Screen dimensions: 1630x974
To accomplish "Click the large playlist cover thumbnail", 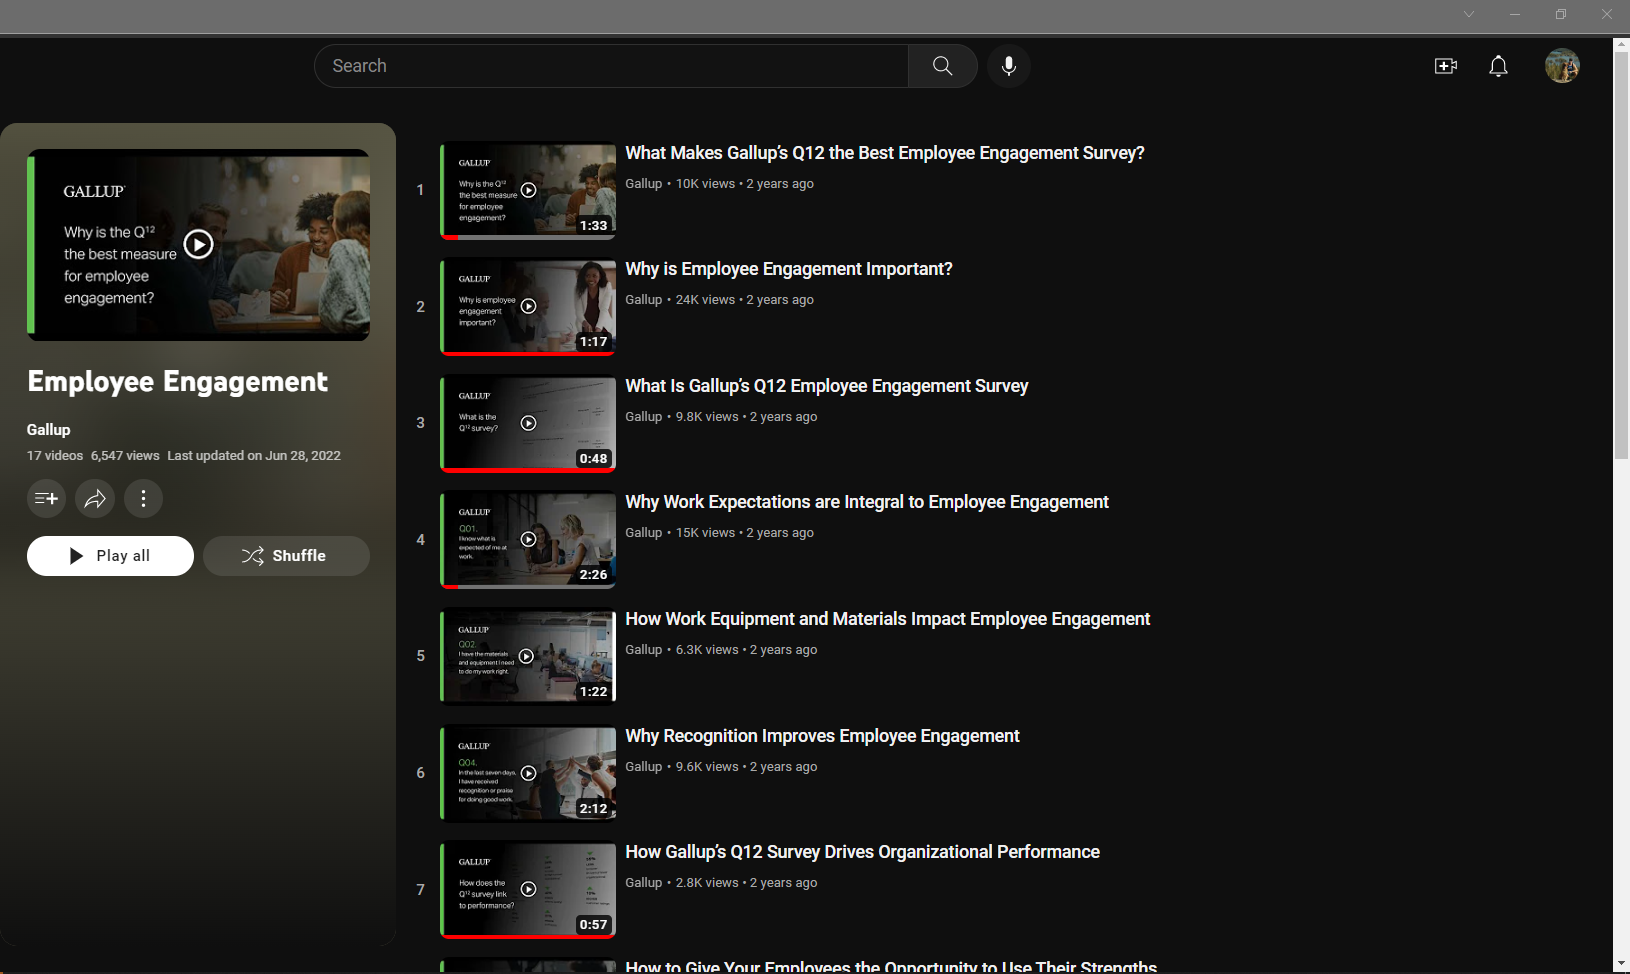I will tap(198, 245).
